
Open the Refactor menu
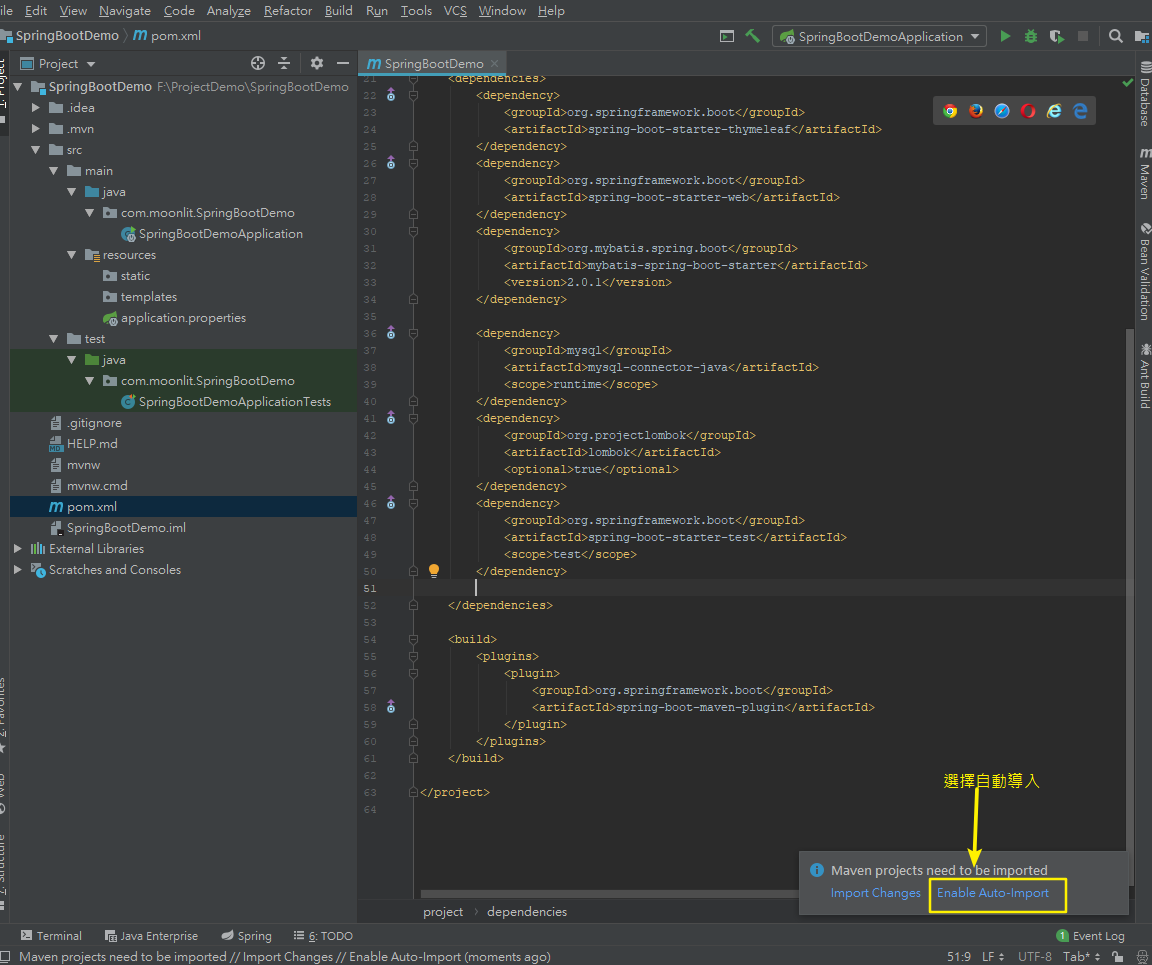tap(287, 10)
